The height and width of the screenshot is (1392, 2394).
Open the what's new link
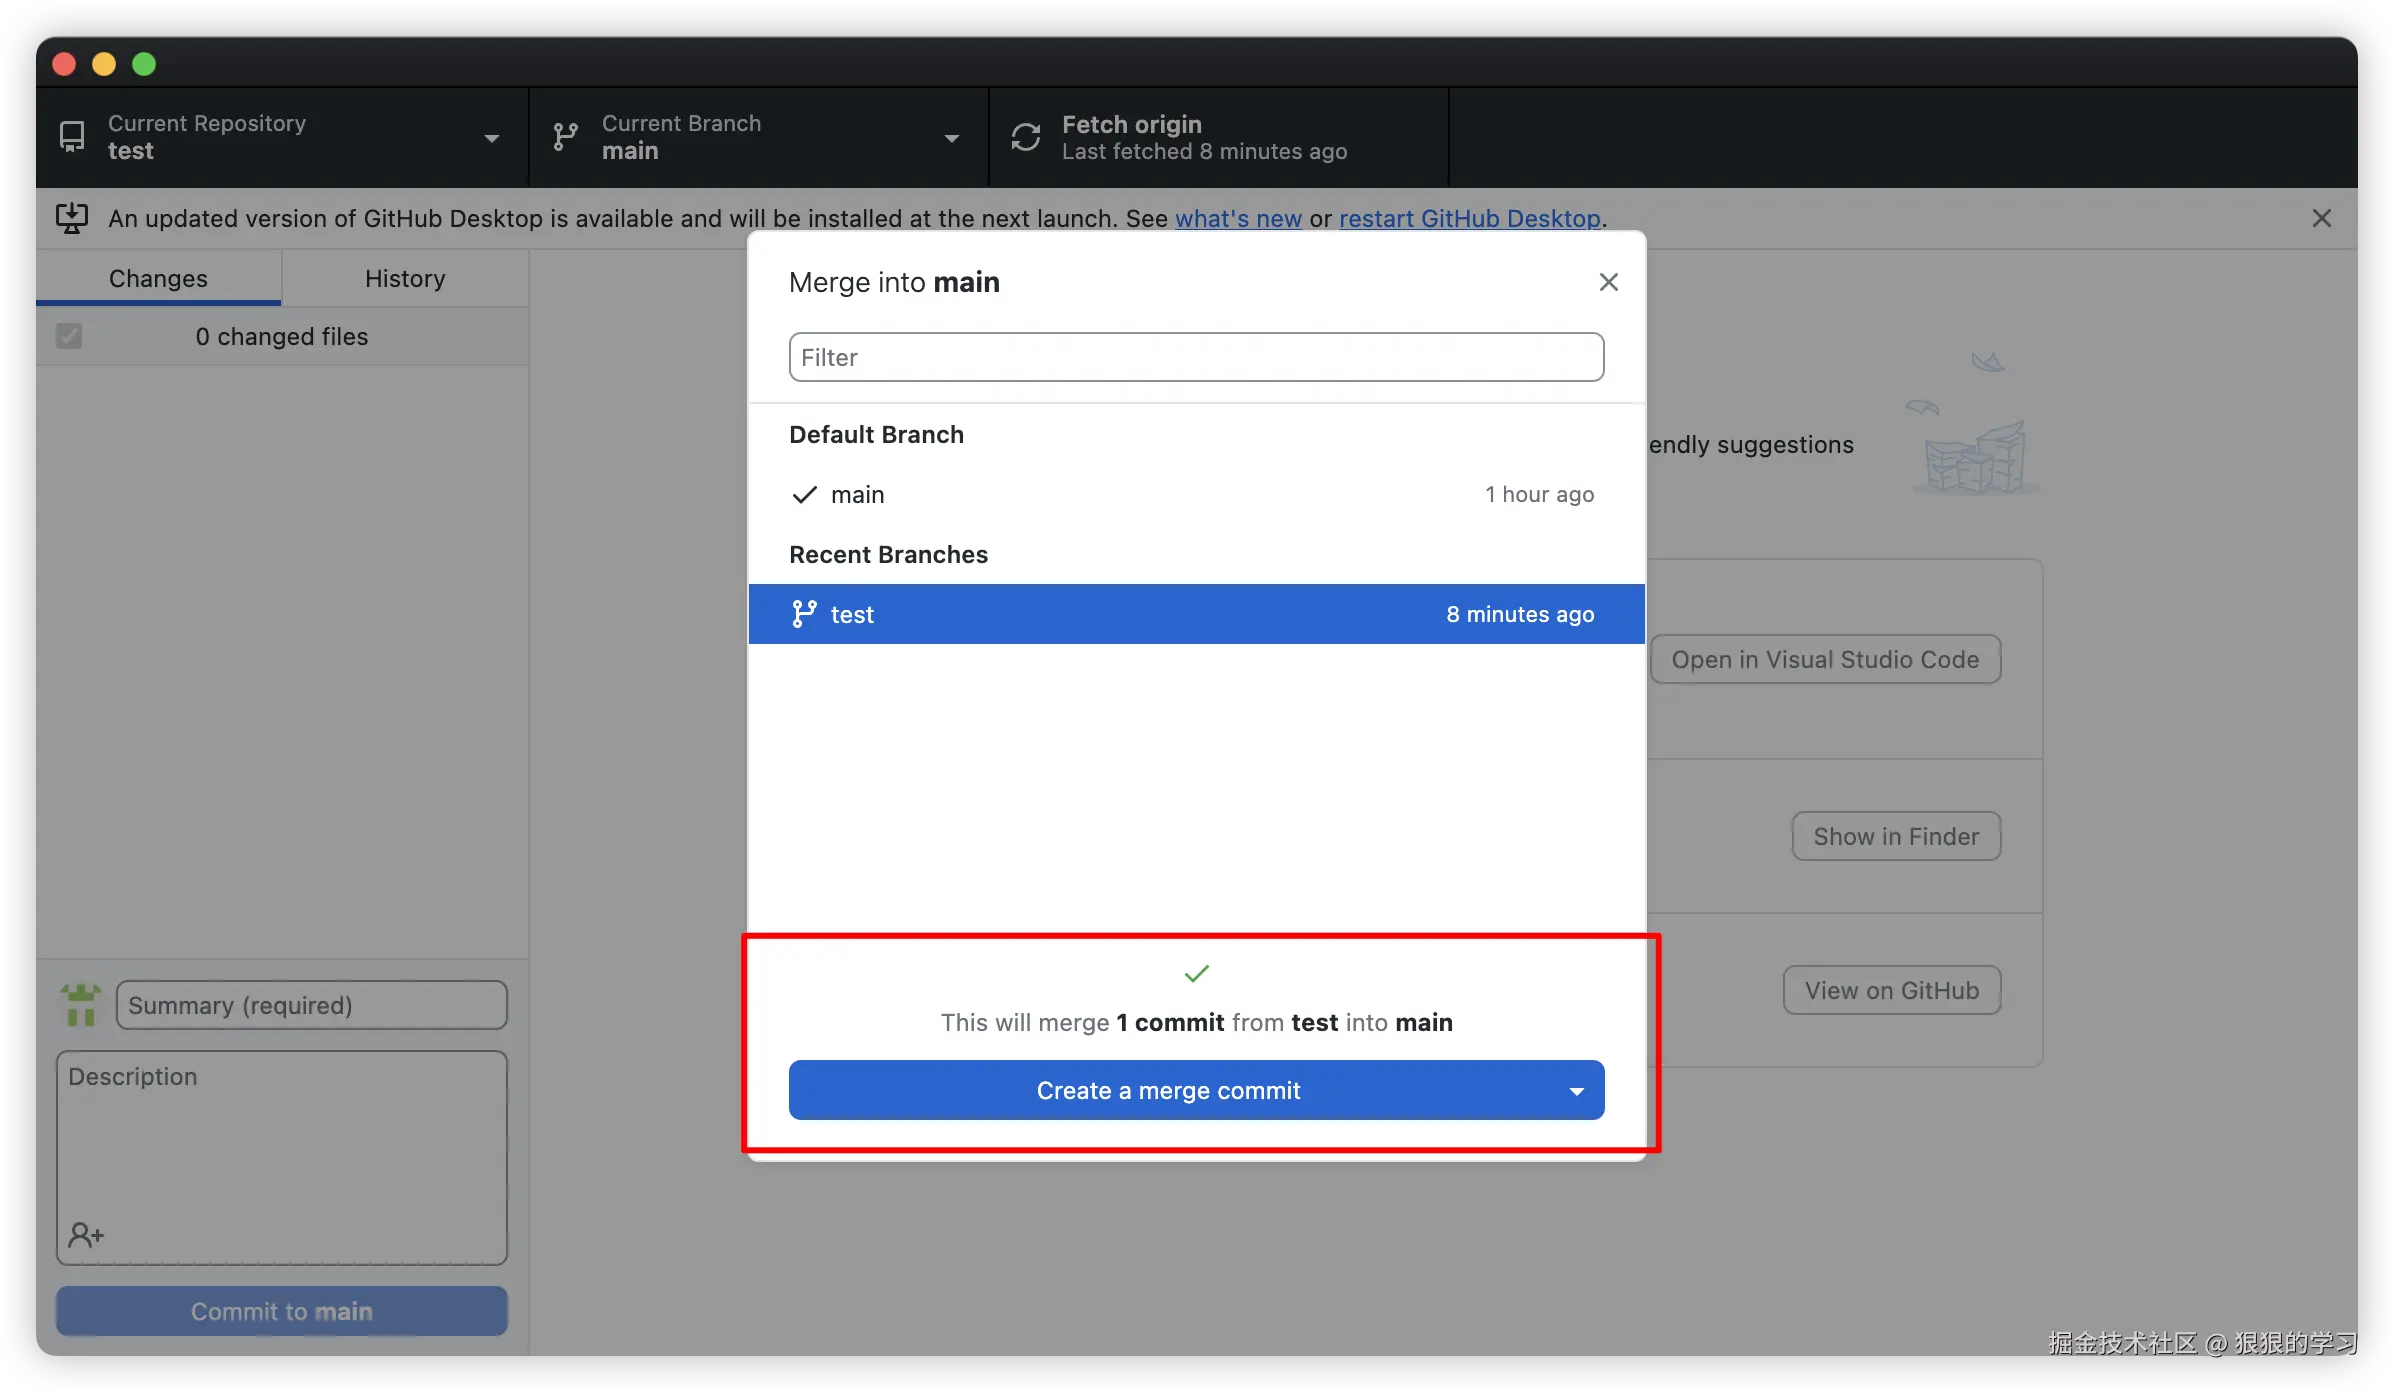pos(1238,219)
